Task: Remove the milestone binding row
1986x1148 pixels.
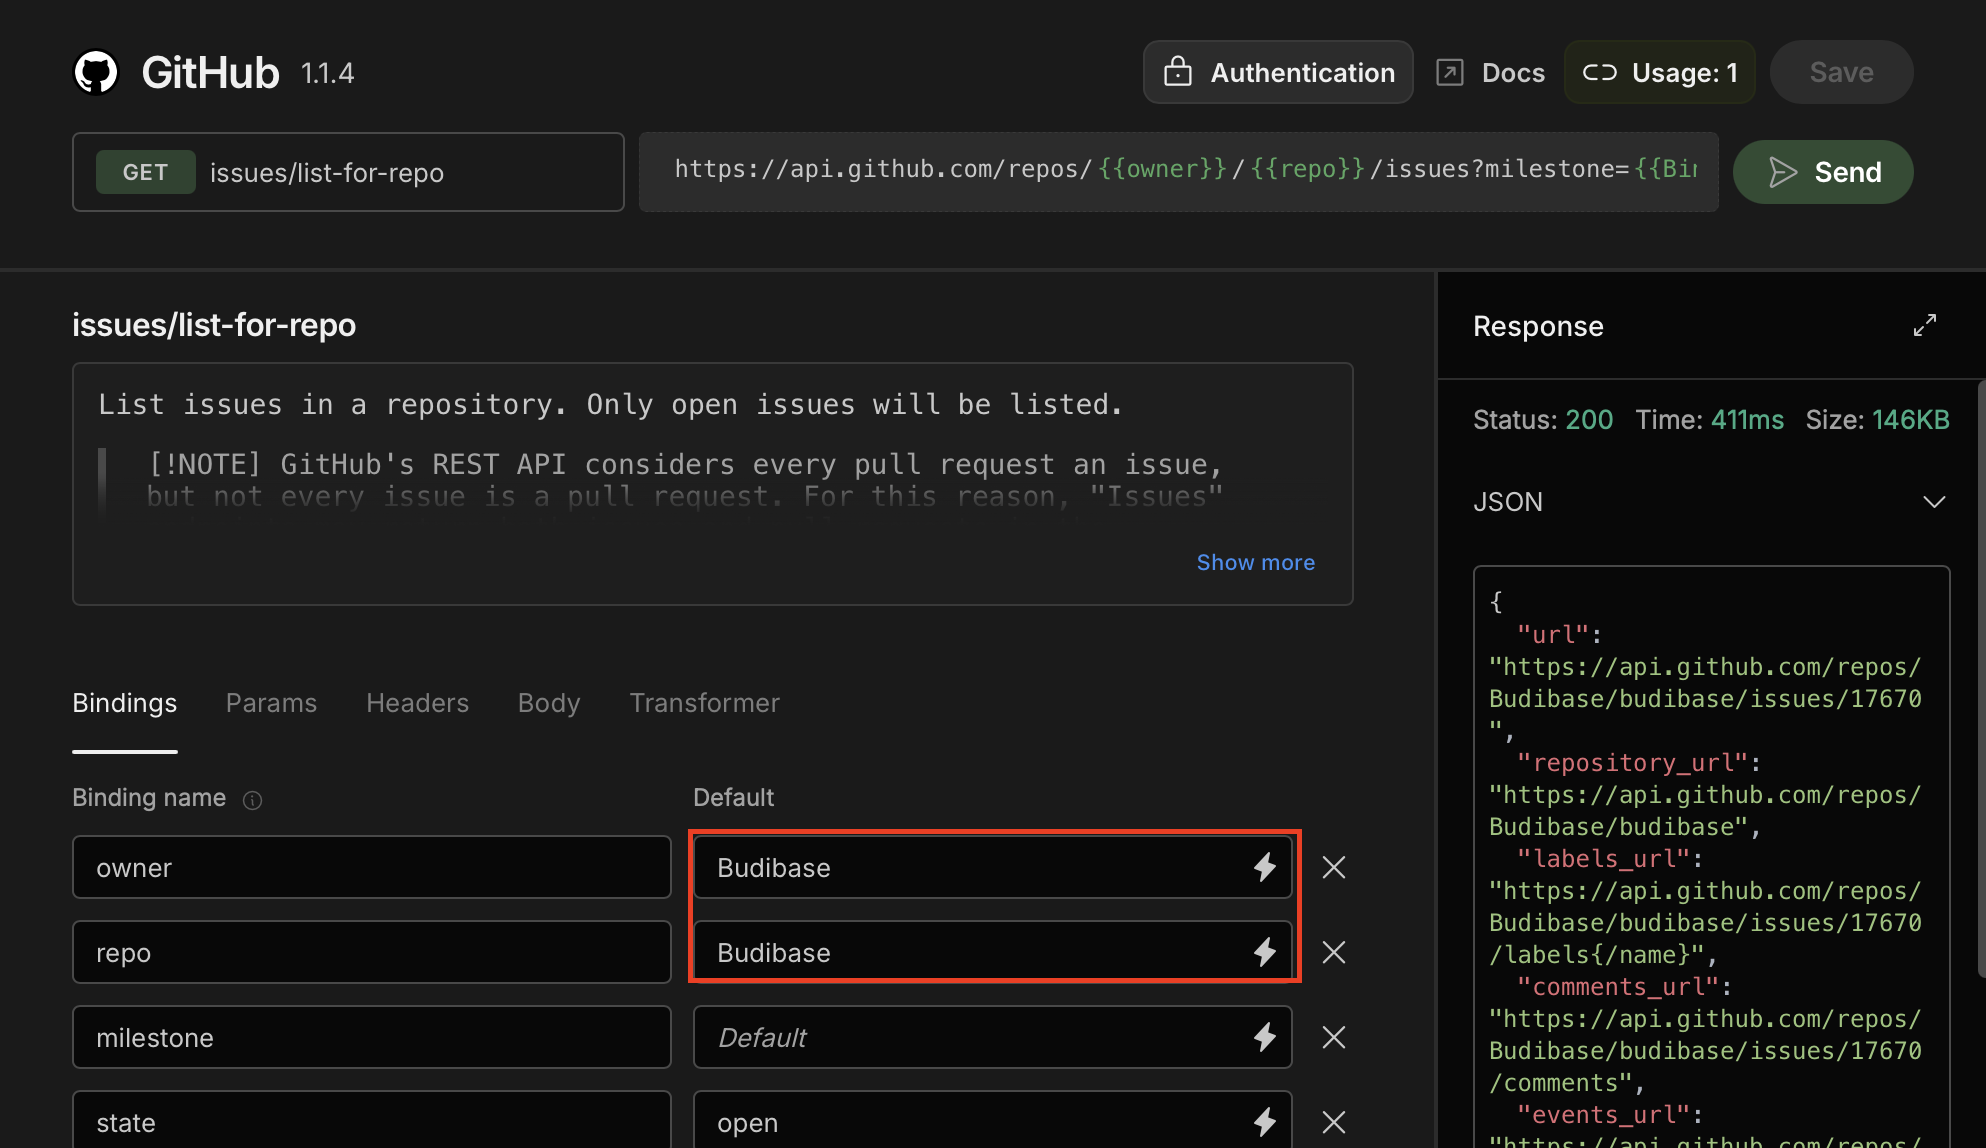Action: (x=1333, y=1037)
